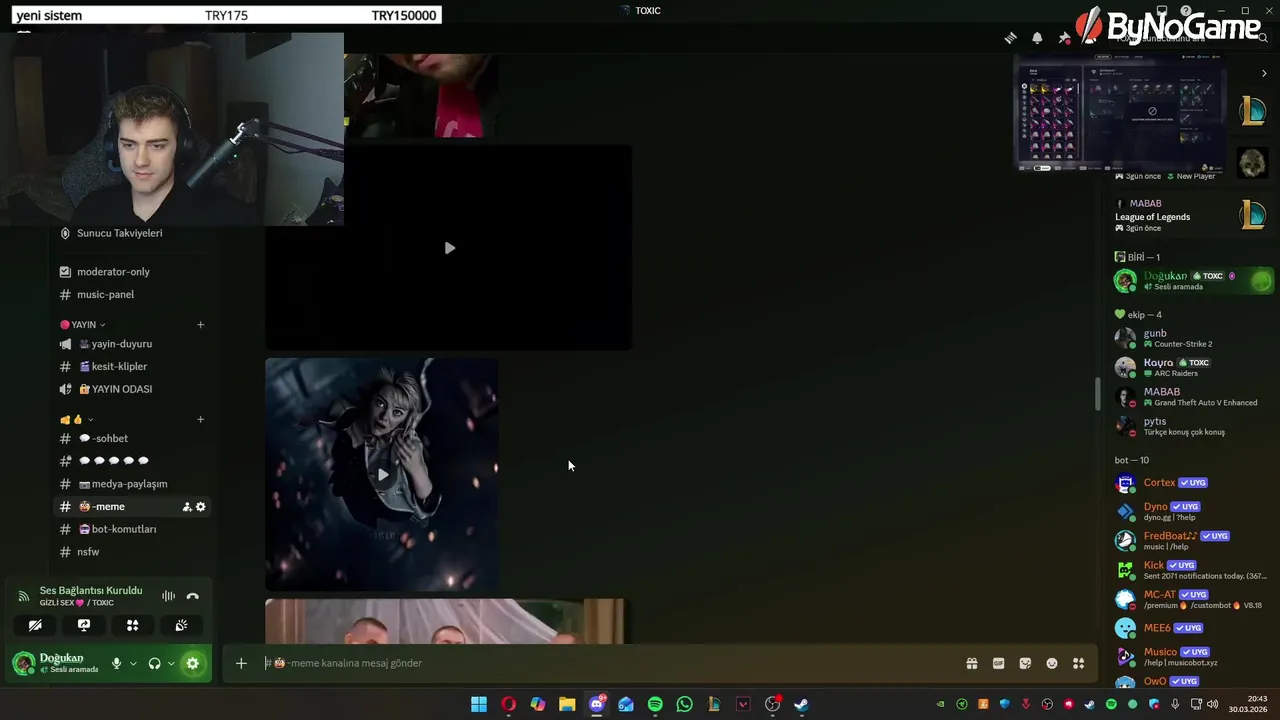This screenshot has width=1280, height=720.
Task: Open notification settings bell
Action: [x=1037, y=38]
